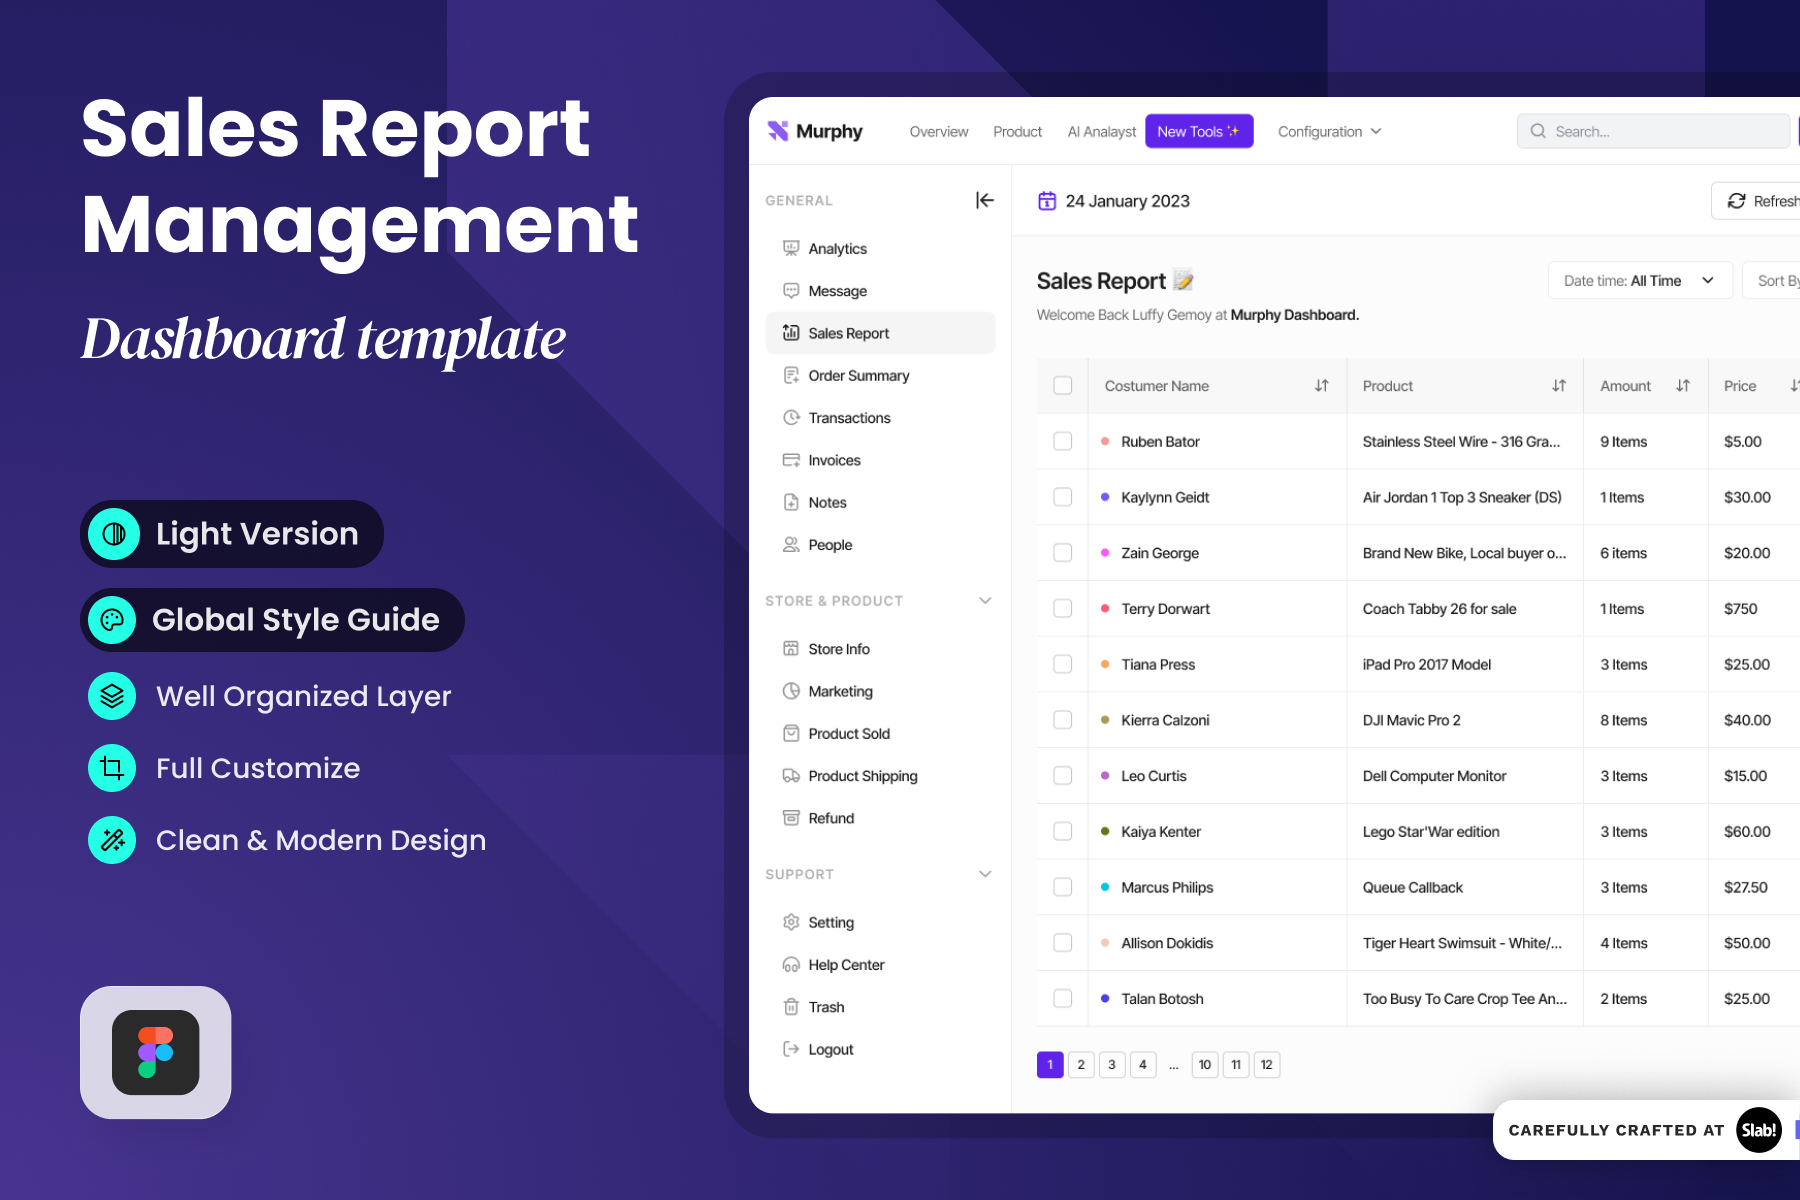Click the Figma app icon

point(156,1052)
